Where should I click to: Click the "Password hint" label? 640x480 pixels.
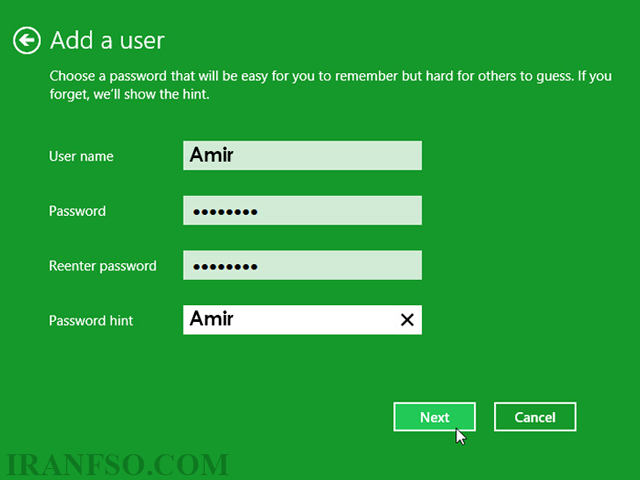pyautogui.click(x=91, y=321)
